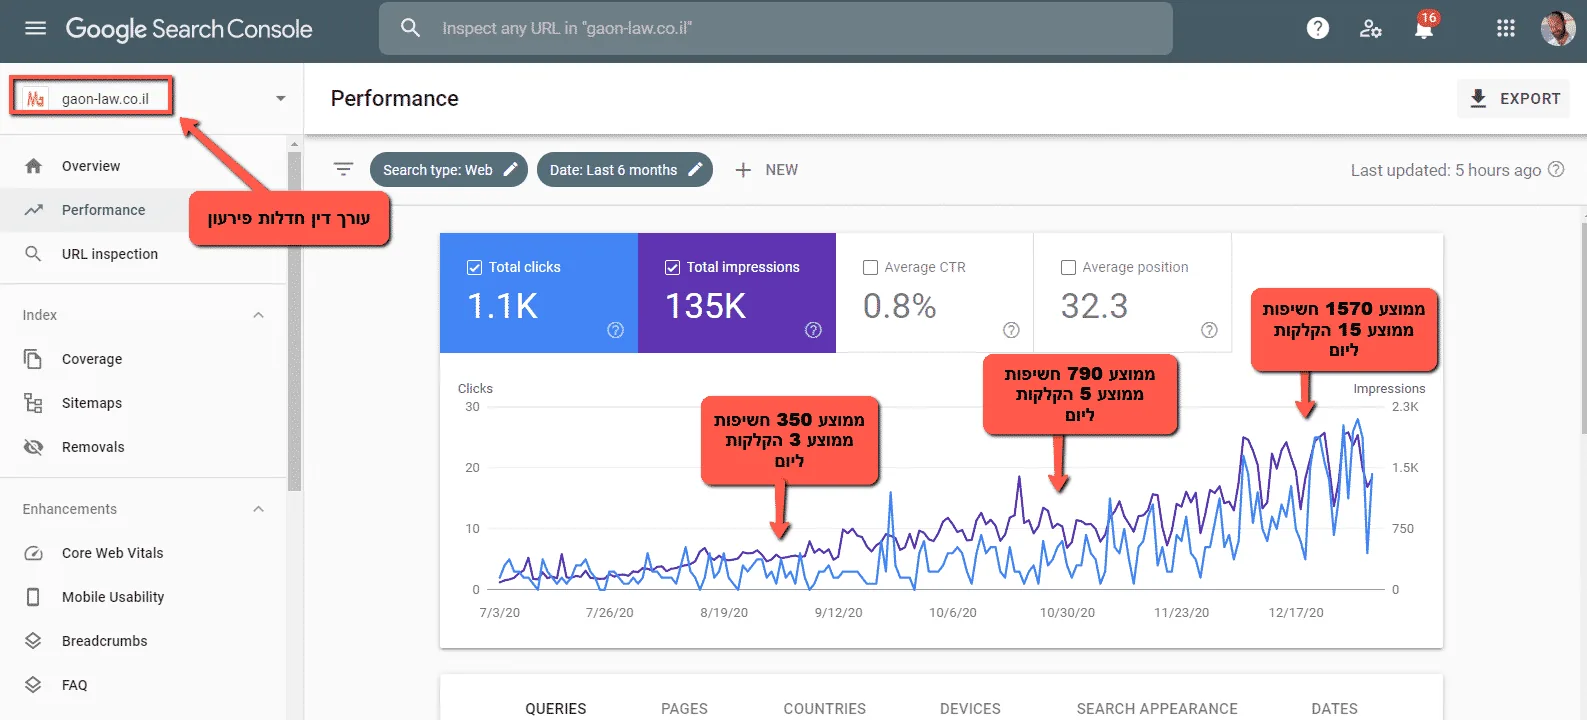Show help for Last updated time
The image size is (1587, 720).
(1556, 170)
